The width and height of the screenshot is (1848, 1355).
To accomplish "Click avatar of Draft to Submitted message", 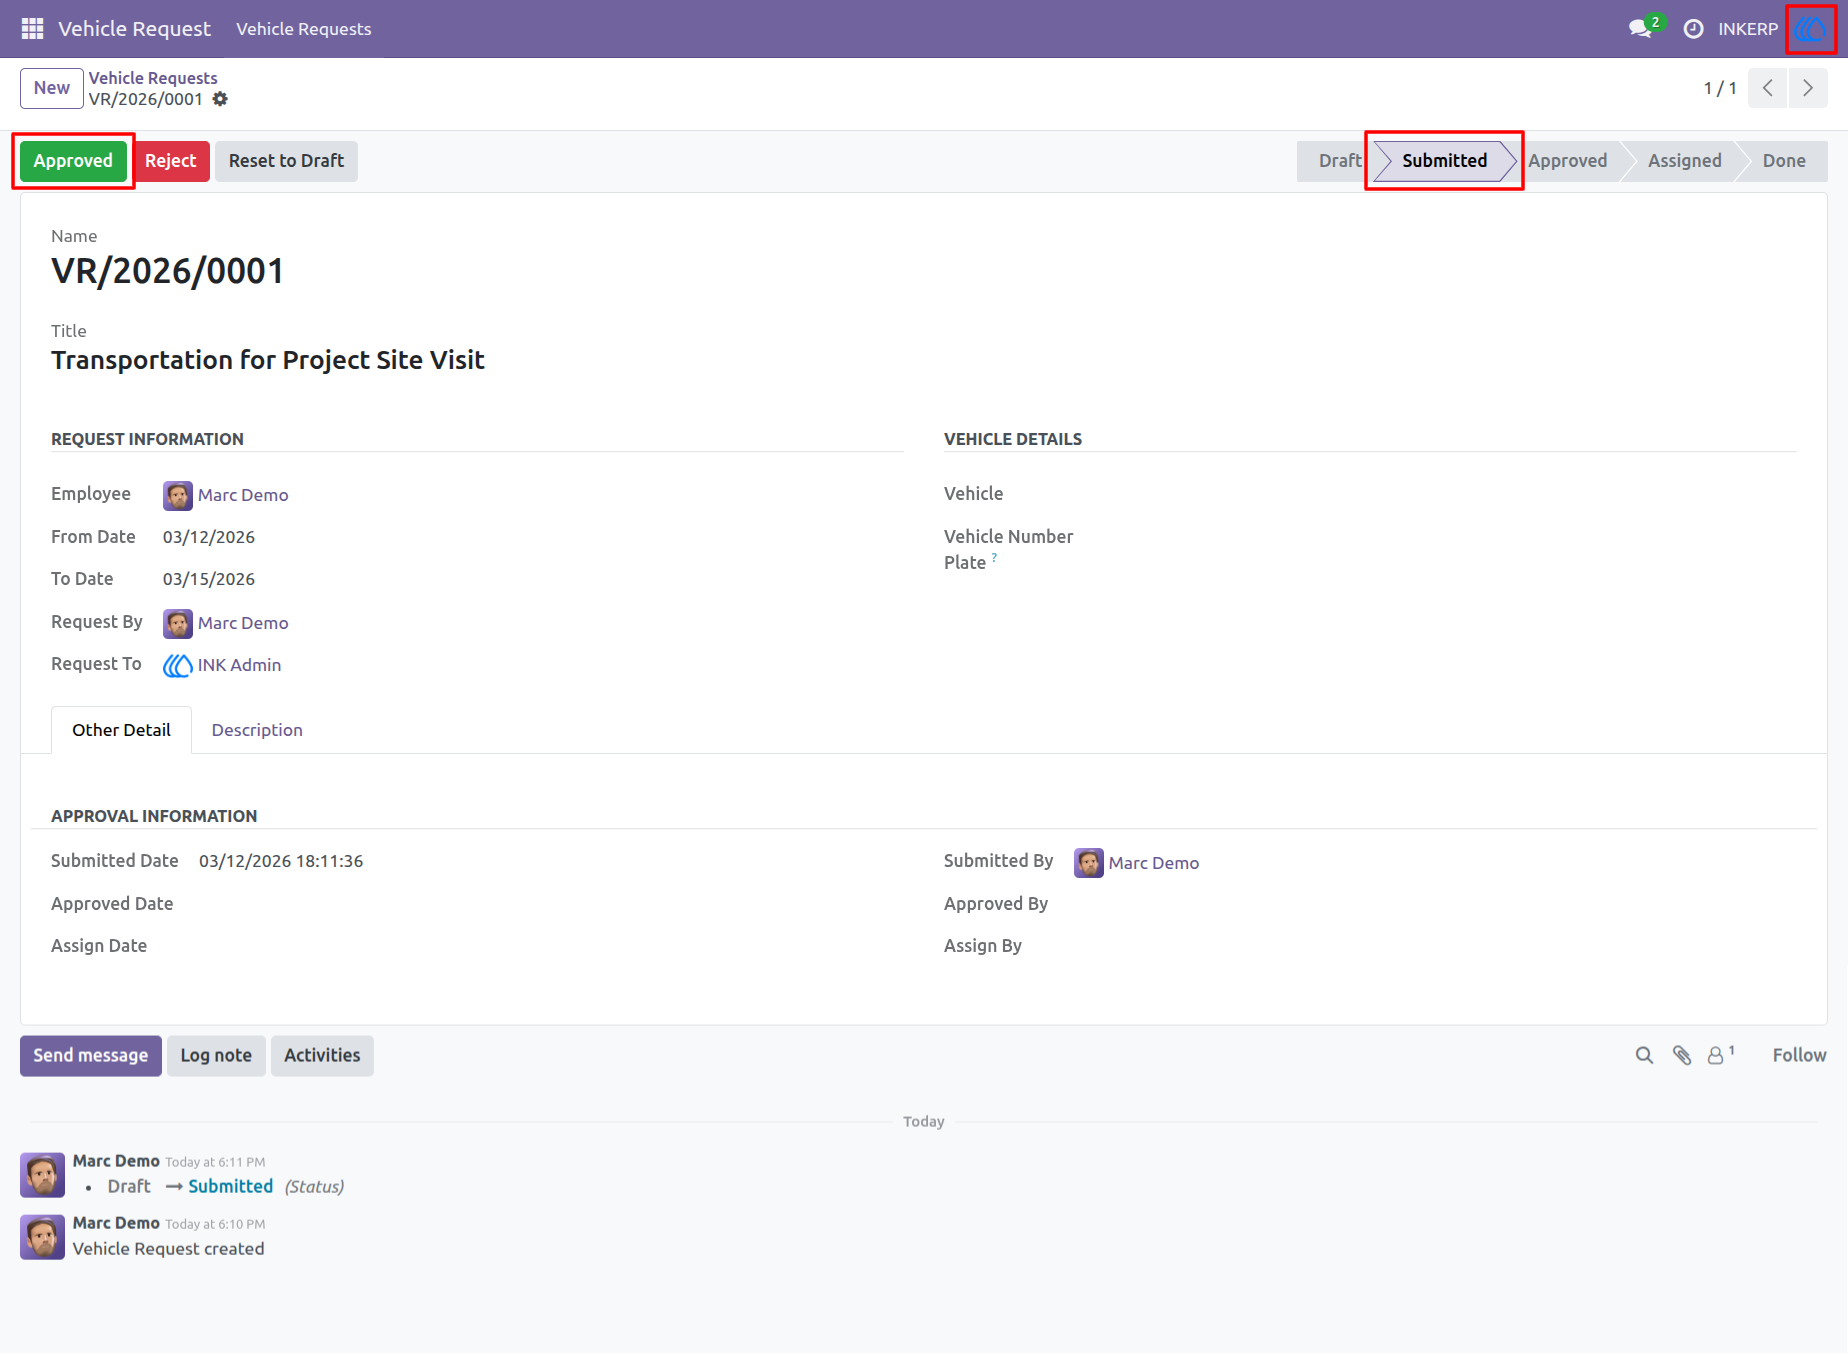I will (x=42, y=1175).
